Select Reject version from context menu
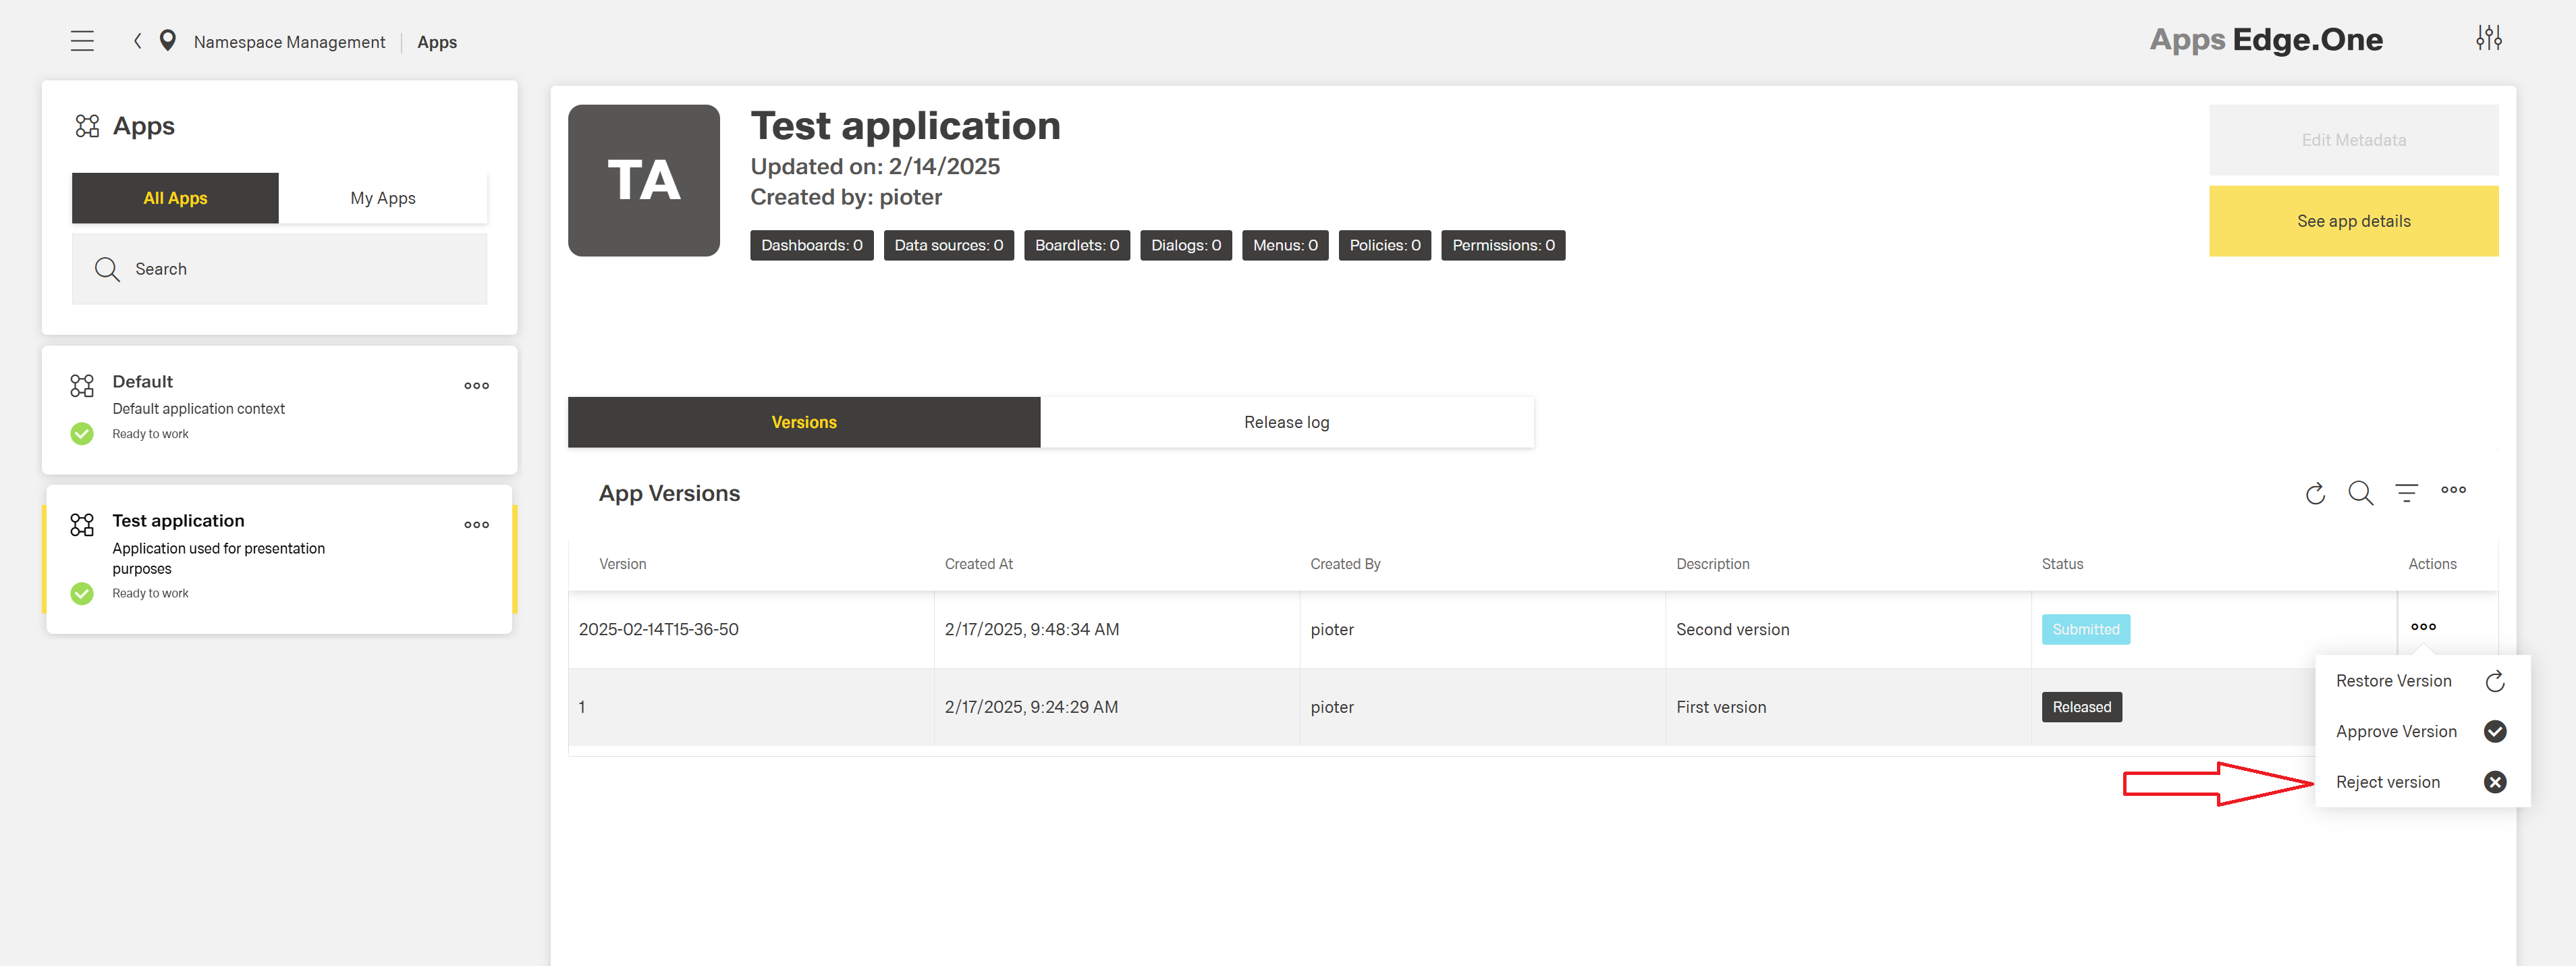This screenshot has width=2576, height=966. point(2388,782)
